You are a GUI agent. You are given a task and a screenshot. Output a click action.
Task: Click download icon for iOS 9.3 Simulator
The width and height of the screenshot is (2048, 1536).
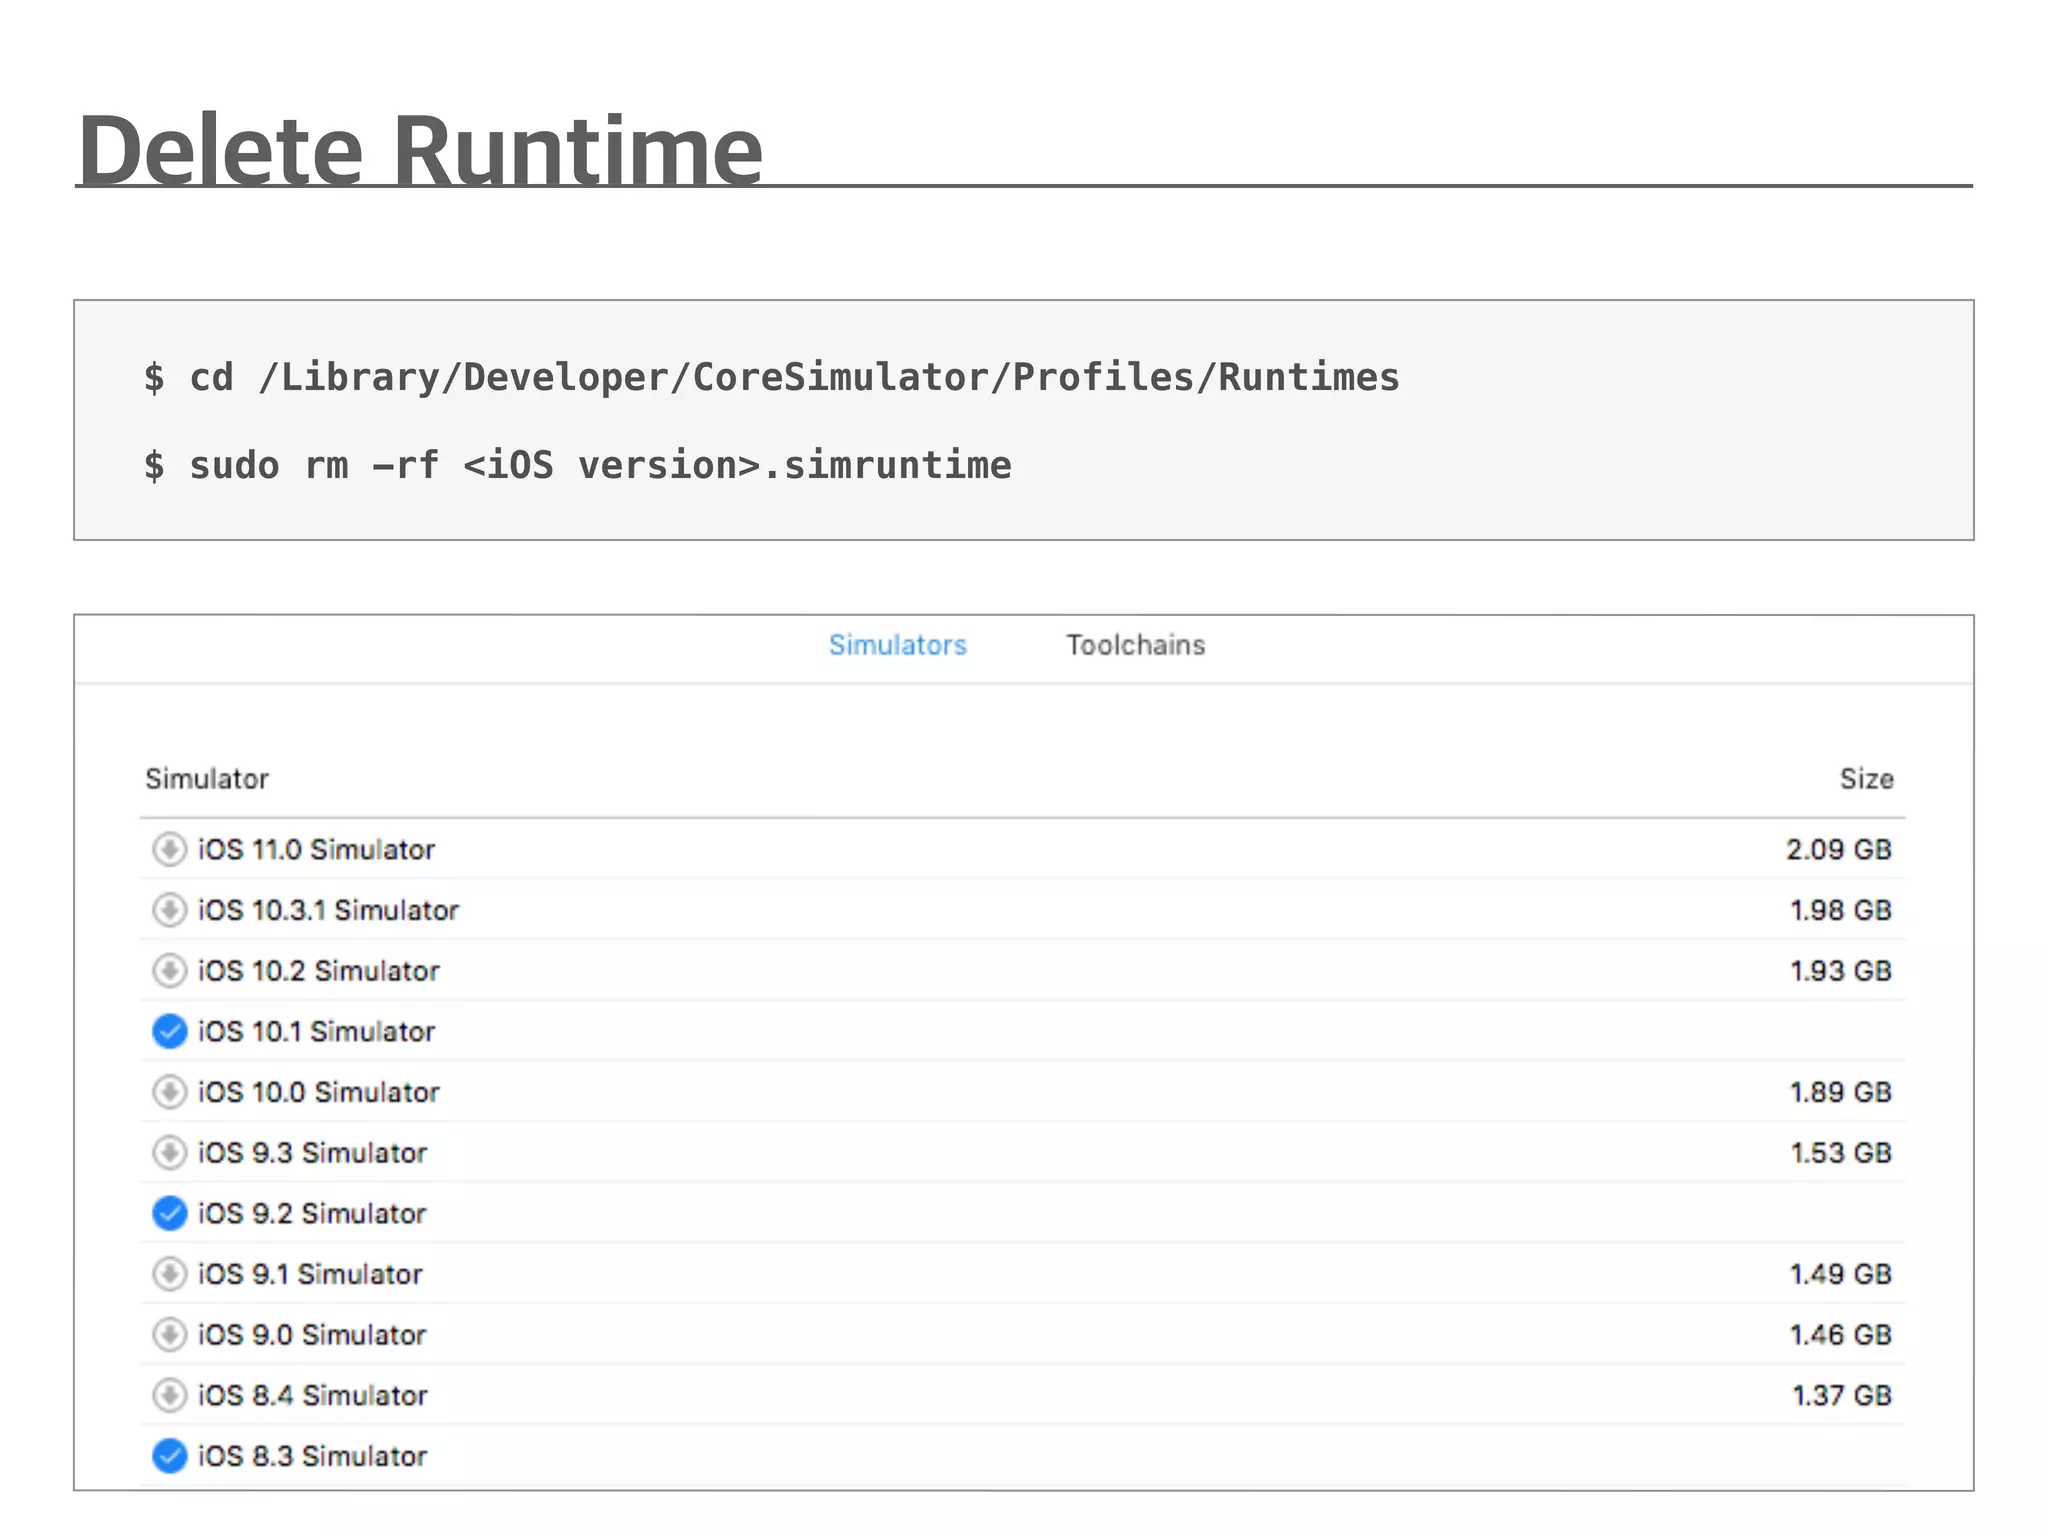pyautogui.click(x=169, y=1152)
